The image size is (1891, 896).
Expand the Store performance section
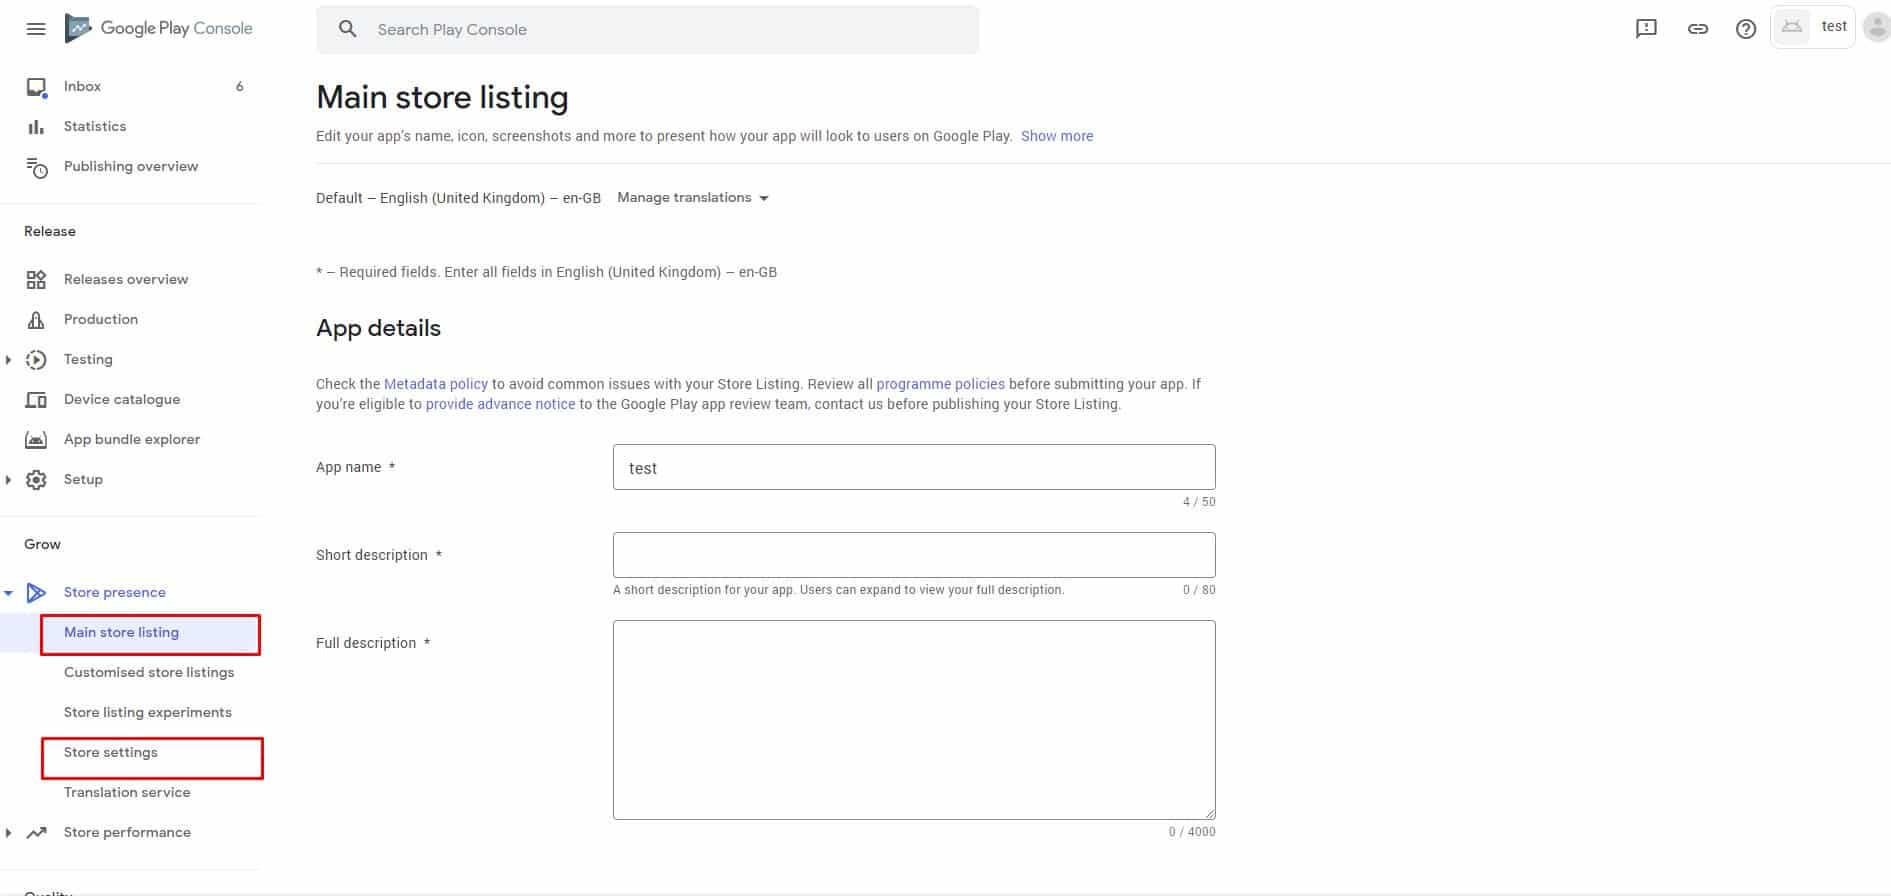click(x=9, y=833)
